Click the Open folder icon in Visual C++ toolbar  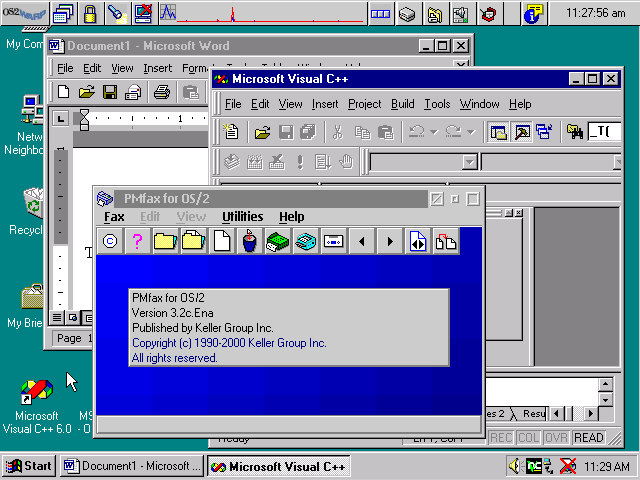[x=262, y=132]
